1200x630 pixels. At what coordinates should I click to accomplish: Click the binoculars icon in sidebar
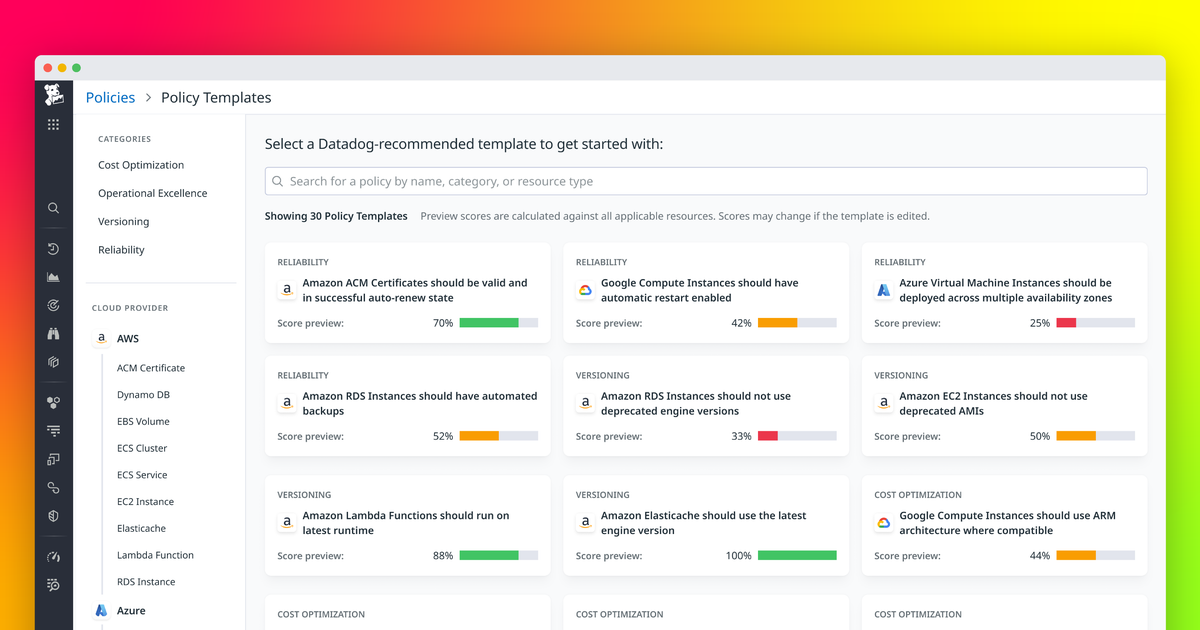54,334
